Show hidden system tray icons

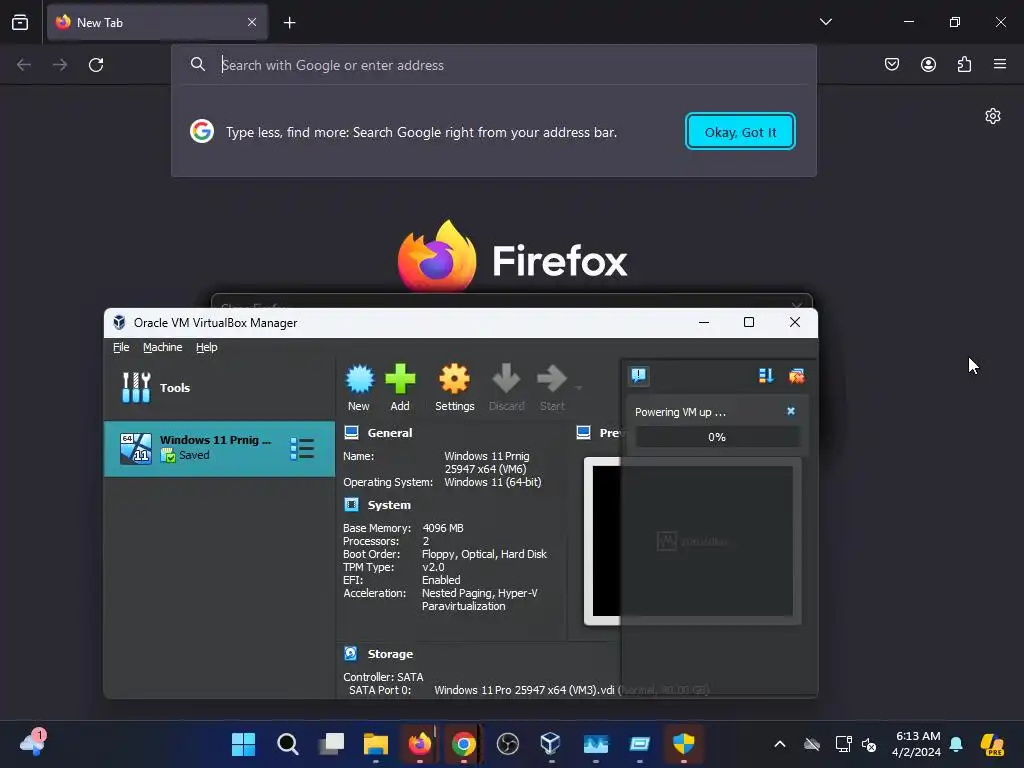pyautogui.click(x=780, y=744)
